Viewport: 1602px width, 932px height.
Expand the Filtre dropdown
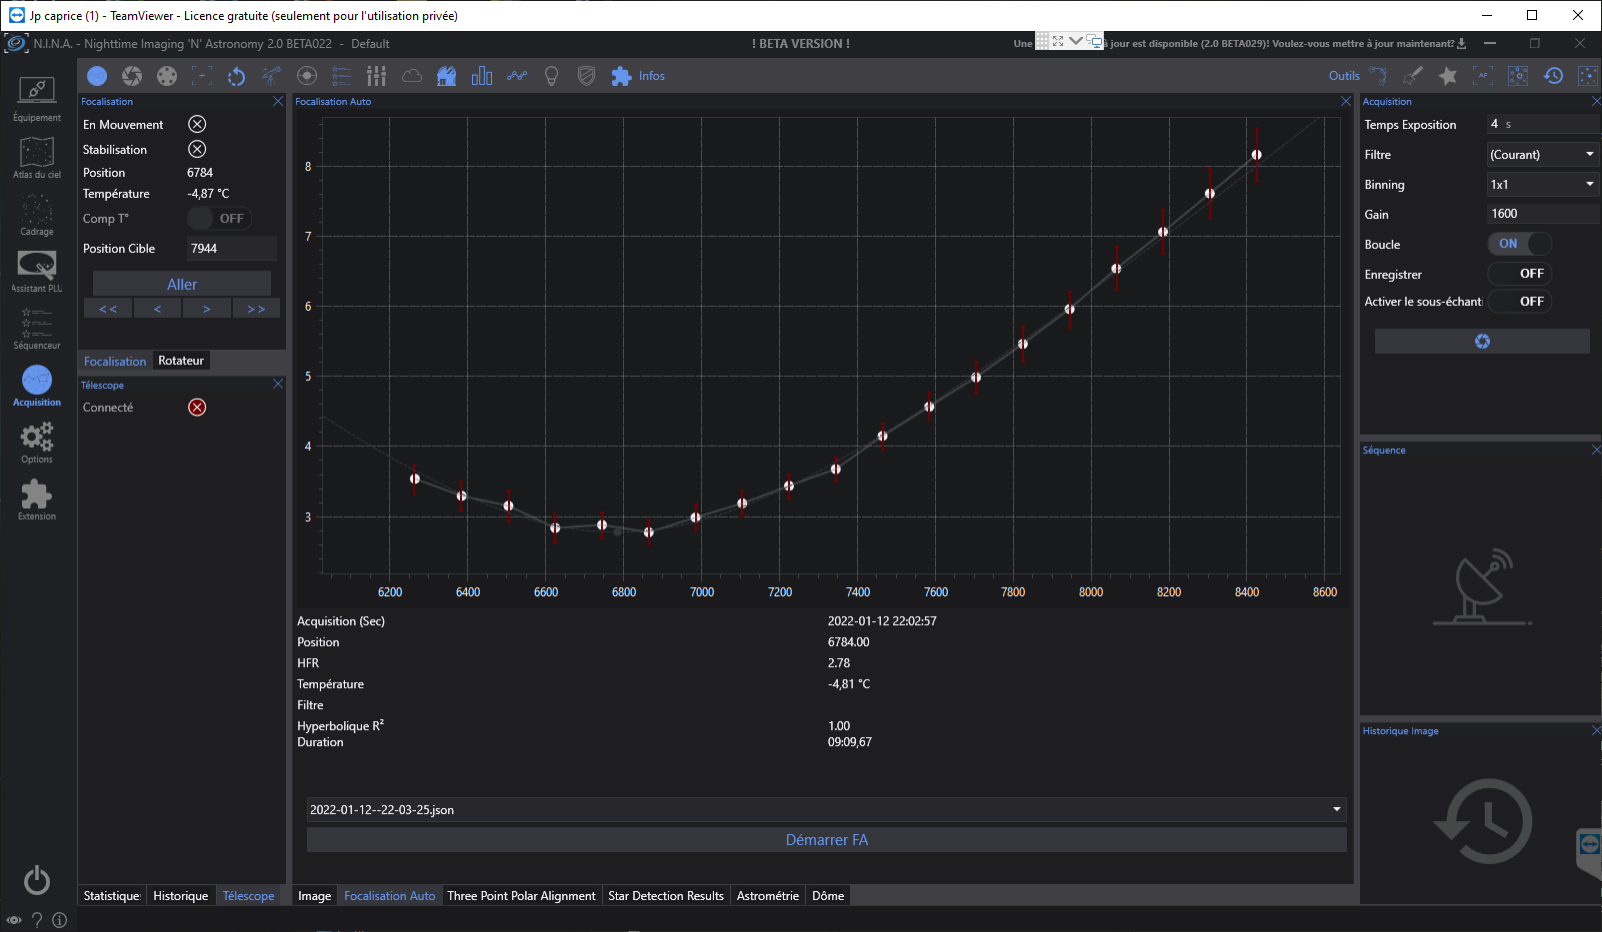tap(1543, 154)
